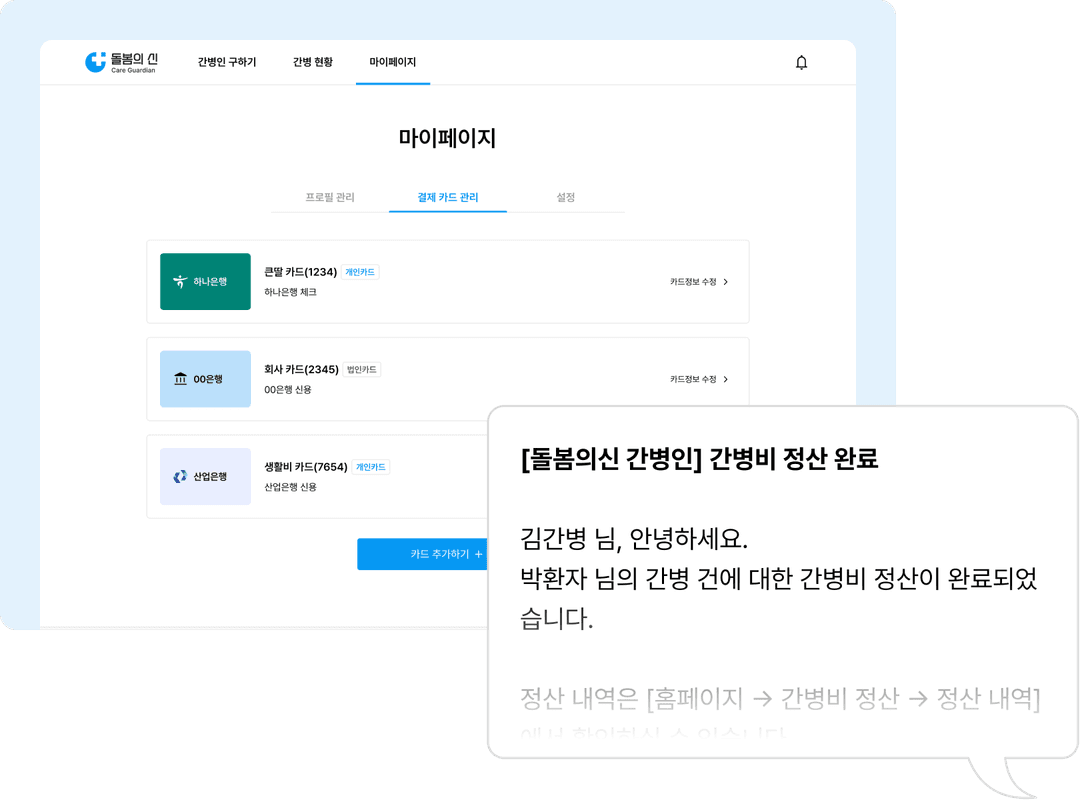
Task: Open notifications with the bell icon
Action: click(x=801, y=63)
